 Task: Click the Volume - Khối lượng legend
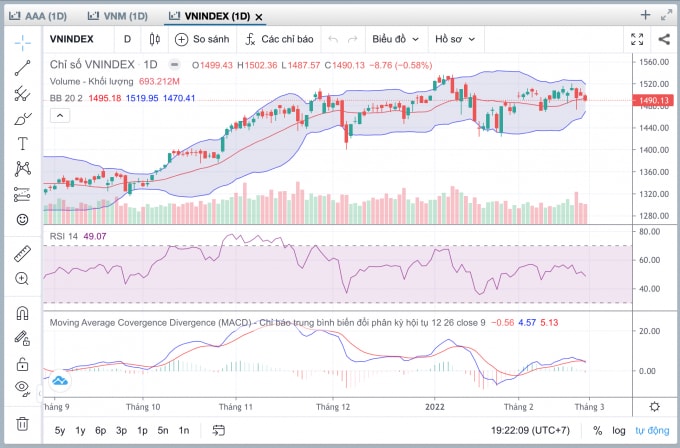pyautogui.click(x=92, y=82)
